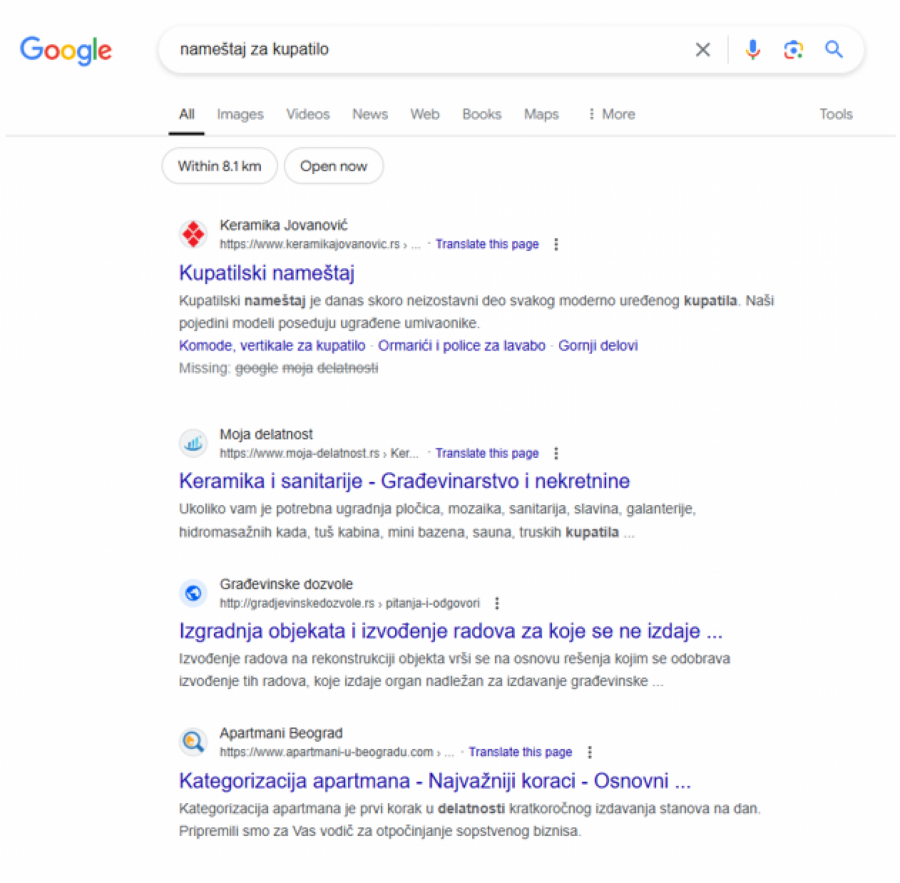900x883 pixels.
Task: Click the Google logo
Action: 66,50
